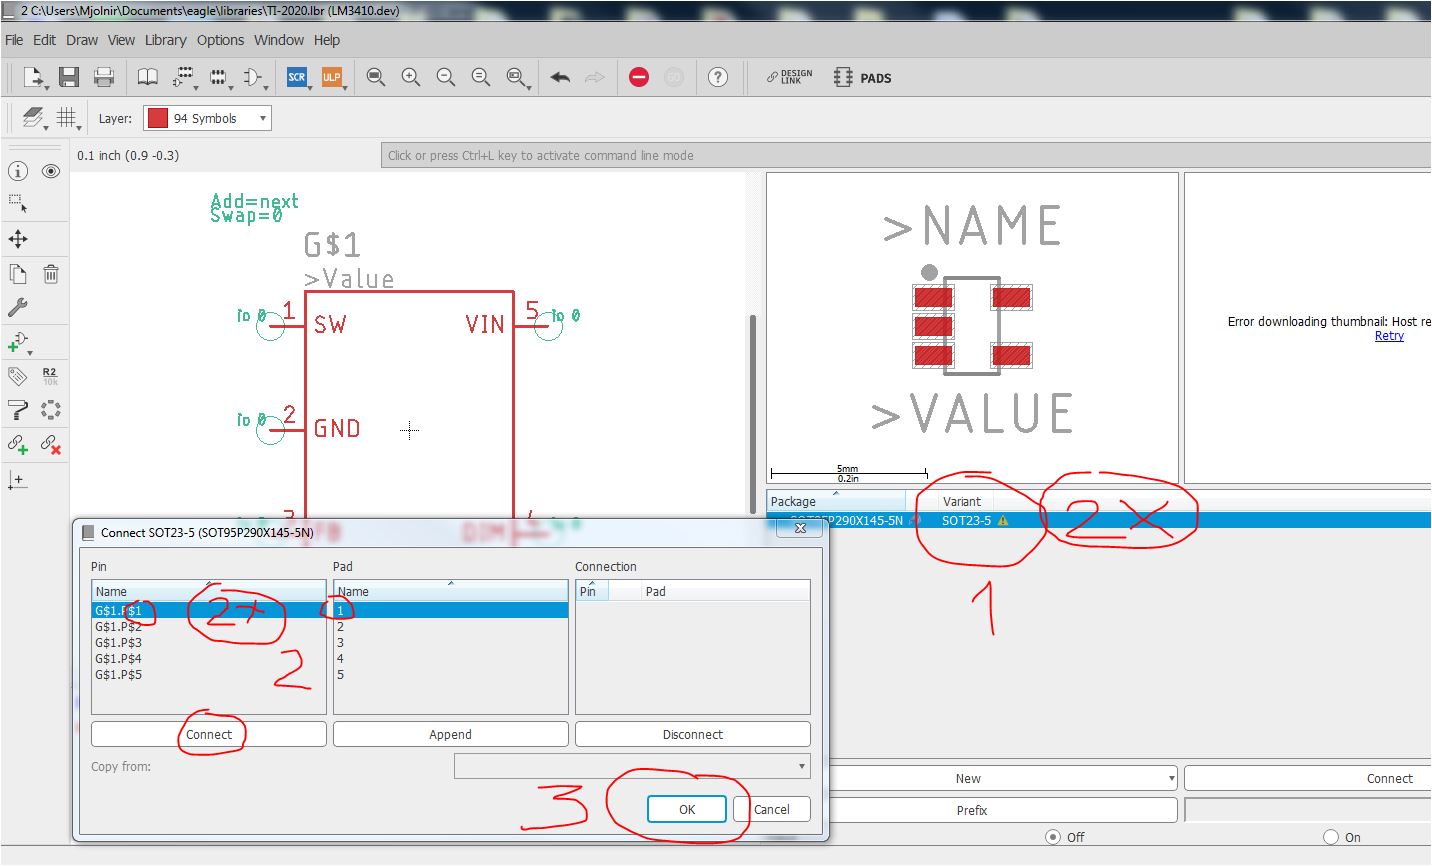Open help with the question mark icon
Image resolution: width=1432 pixels, height=866 pixels.
tap(718, 77)
